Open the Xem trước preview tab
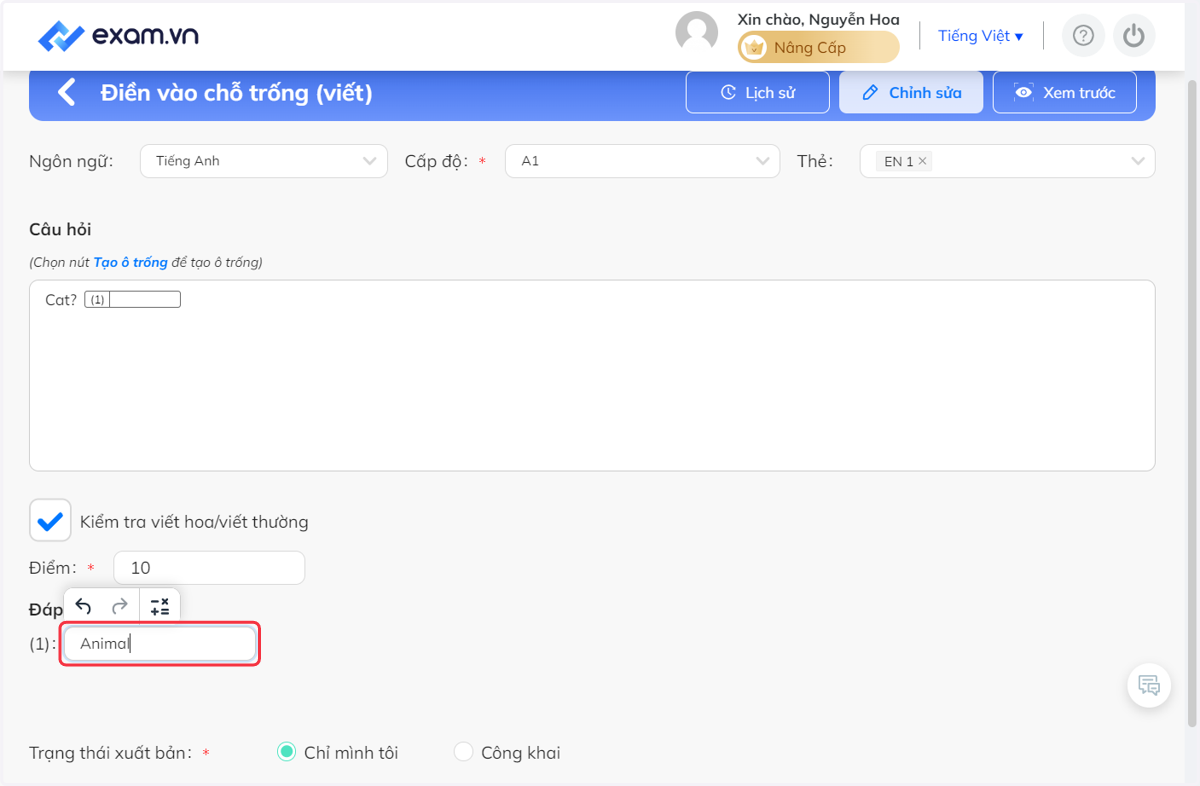The height and width of the screenshot is (786, 1200). click(1064, 92)
